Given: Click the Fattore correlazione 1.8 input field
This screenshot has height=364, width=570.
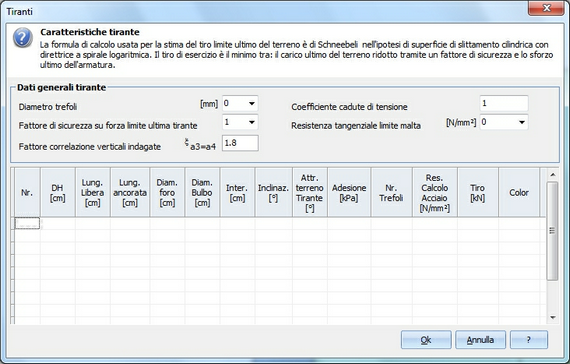Looking at the screenshot, I should pos(240,143).
